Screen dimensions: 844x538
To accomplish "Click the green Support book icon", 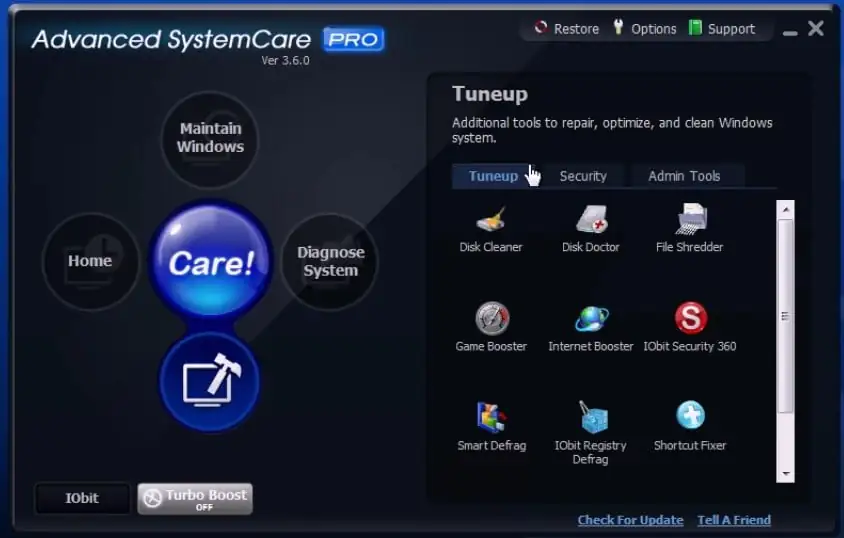I will (x=695, y=27).
